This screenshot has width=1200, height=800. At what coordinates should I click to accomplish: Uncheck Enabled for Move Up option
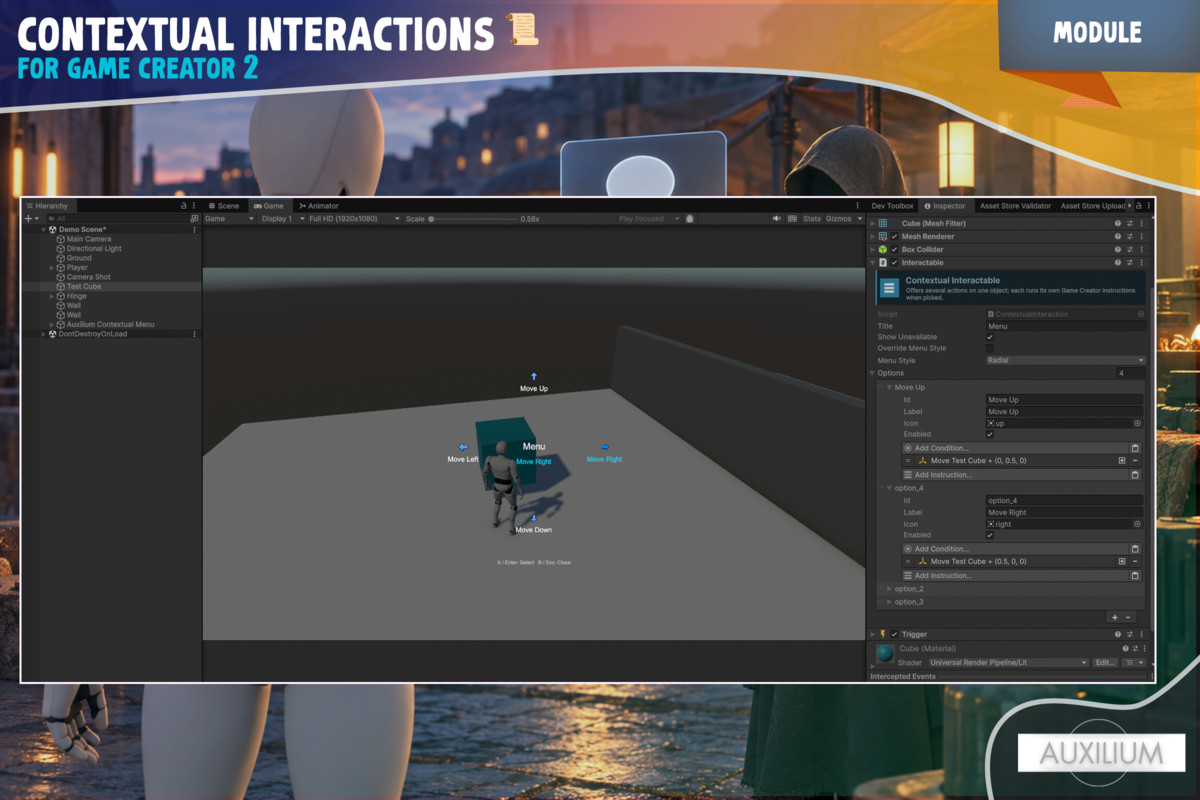tap(990, 434)
